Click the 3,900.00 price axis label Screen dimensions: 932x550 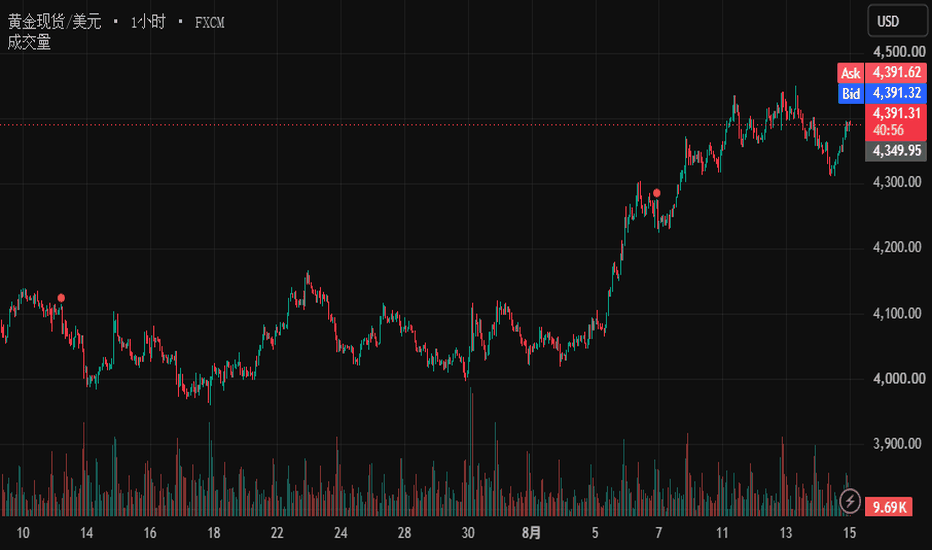[x=897, y=444]
